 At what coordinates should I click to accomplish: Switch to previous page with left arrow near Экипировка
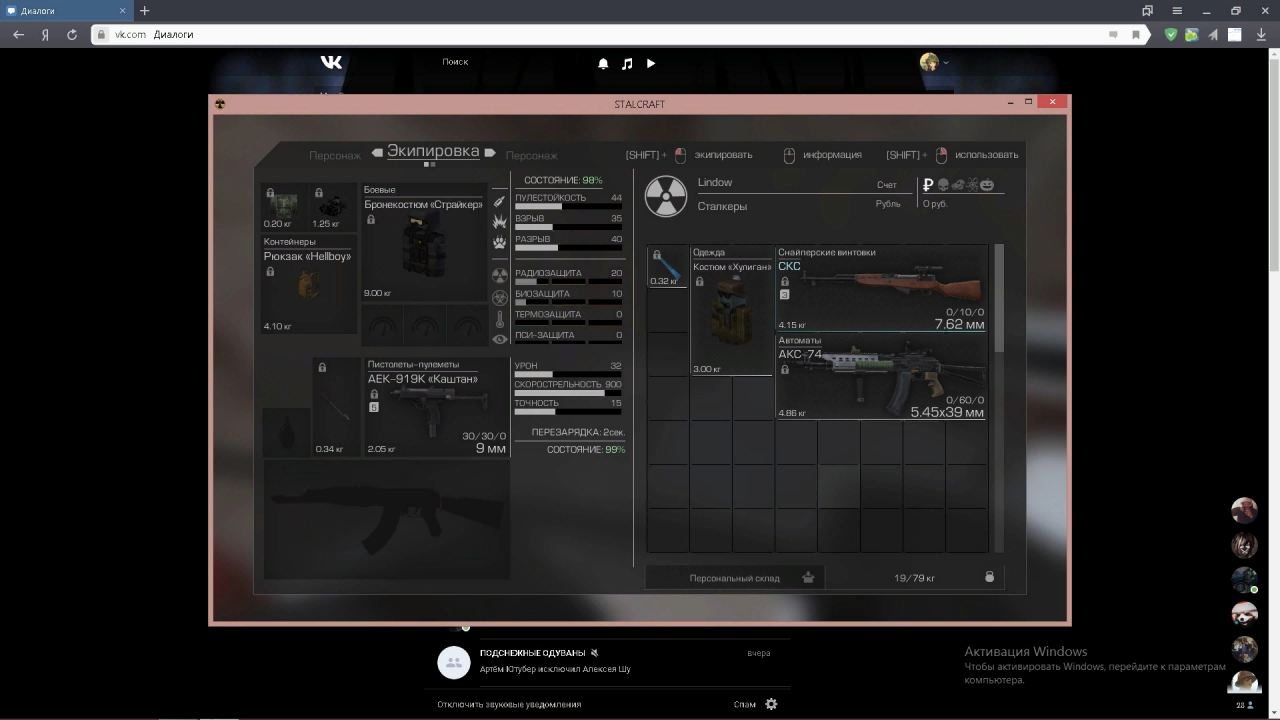[377, 153]
